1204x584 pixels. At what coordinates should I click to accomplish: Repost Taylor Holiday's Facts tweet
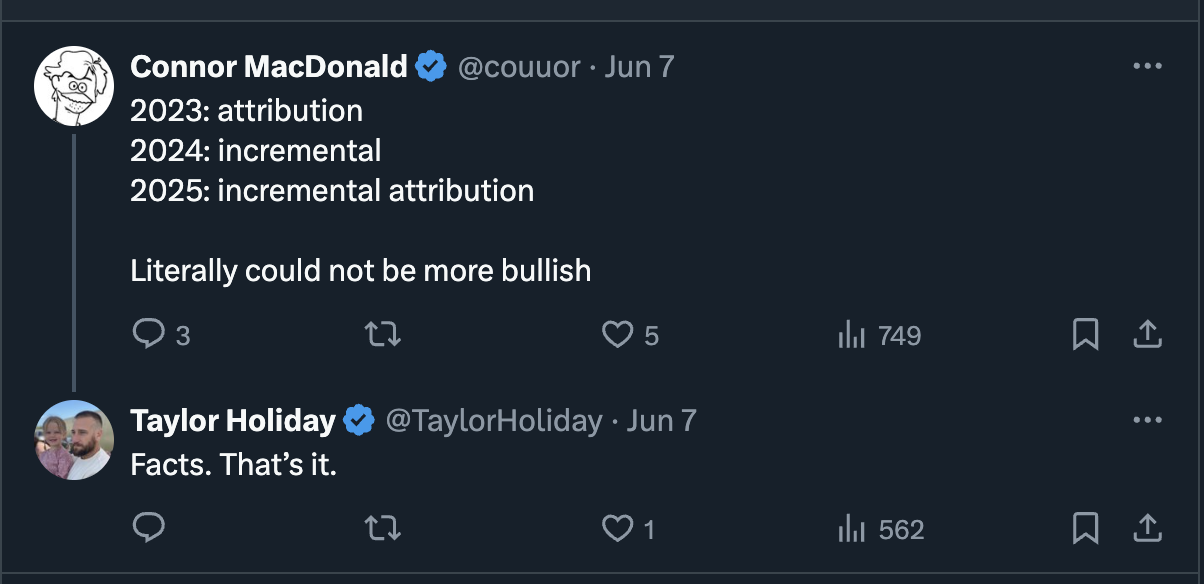click(384, 528)
